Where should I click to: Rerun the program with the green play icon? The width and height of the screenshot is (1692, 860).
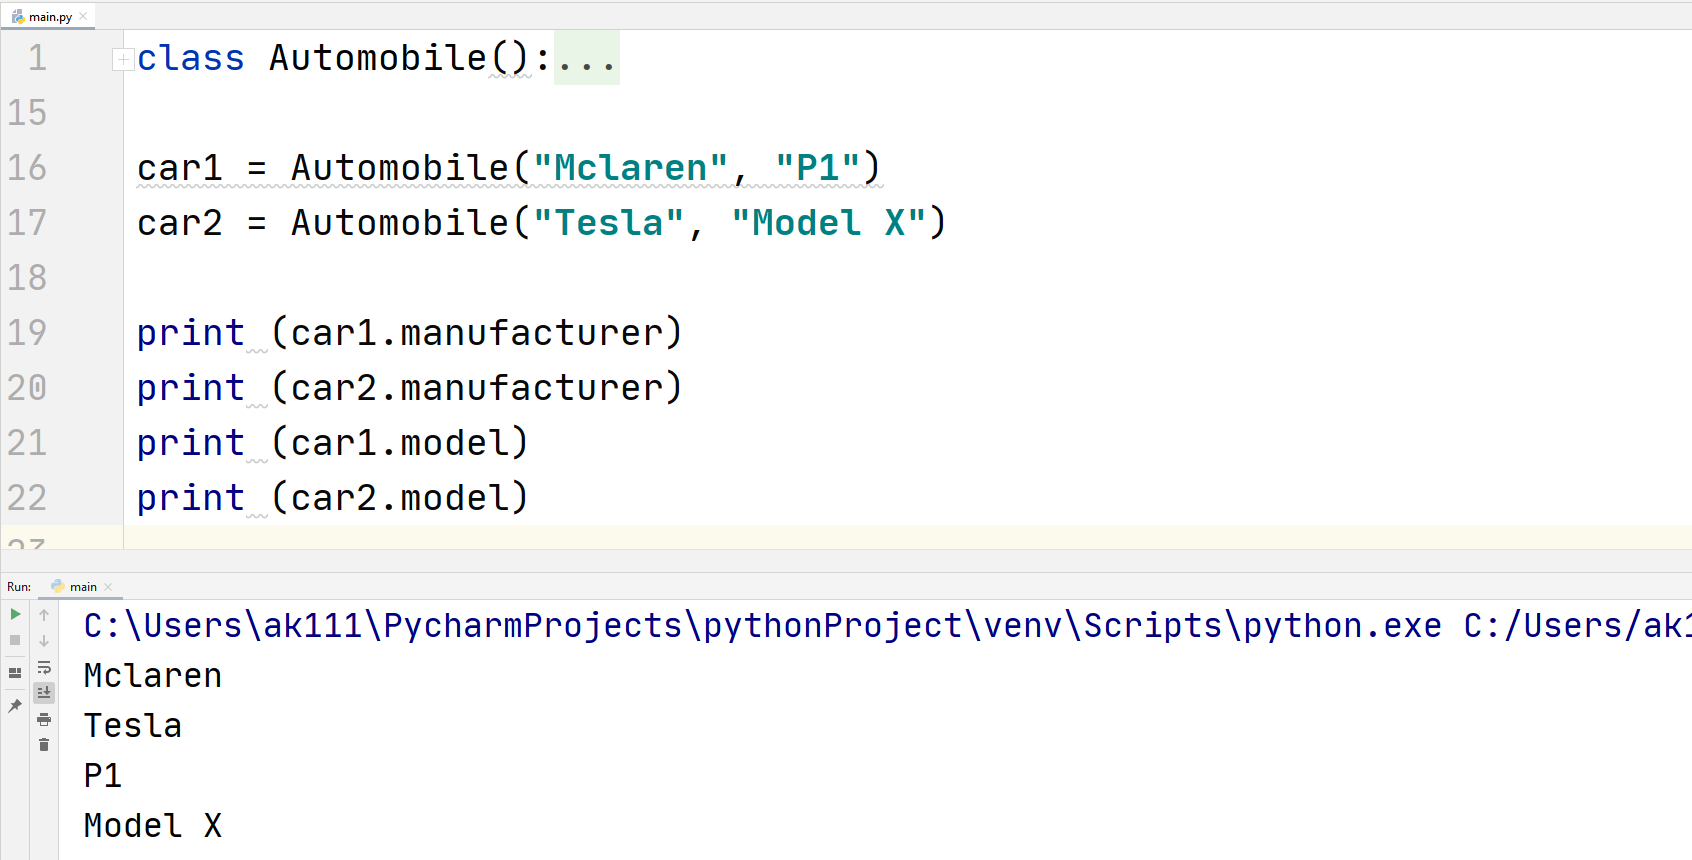15,614
